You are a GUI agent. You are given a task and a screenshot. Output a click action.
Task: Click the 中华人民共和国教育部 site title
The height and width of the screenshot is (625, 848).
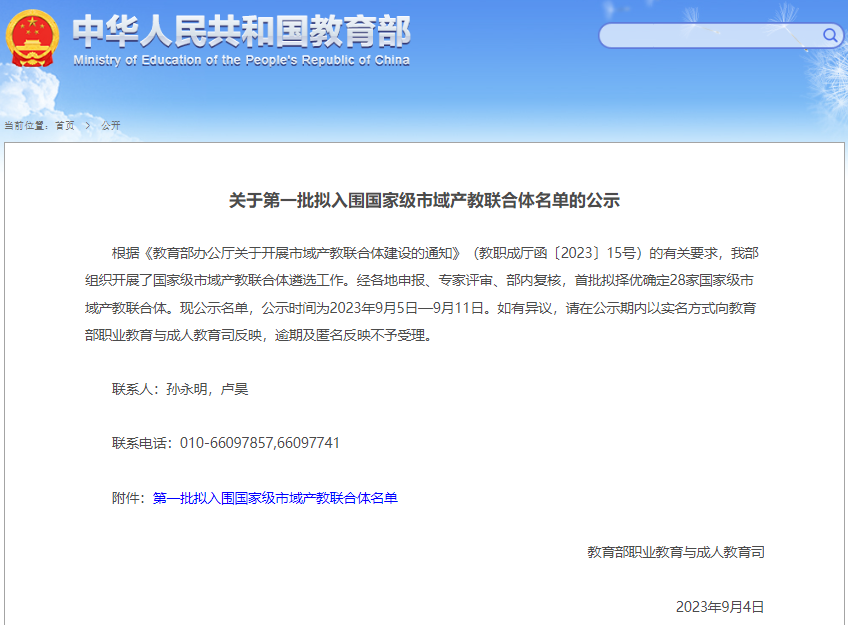coord(242,30)
